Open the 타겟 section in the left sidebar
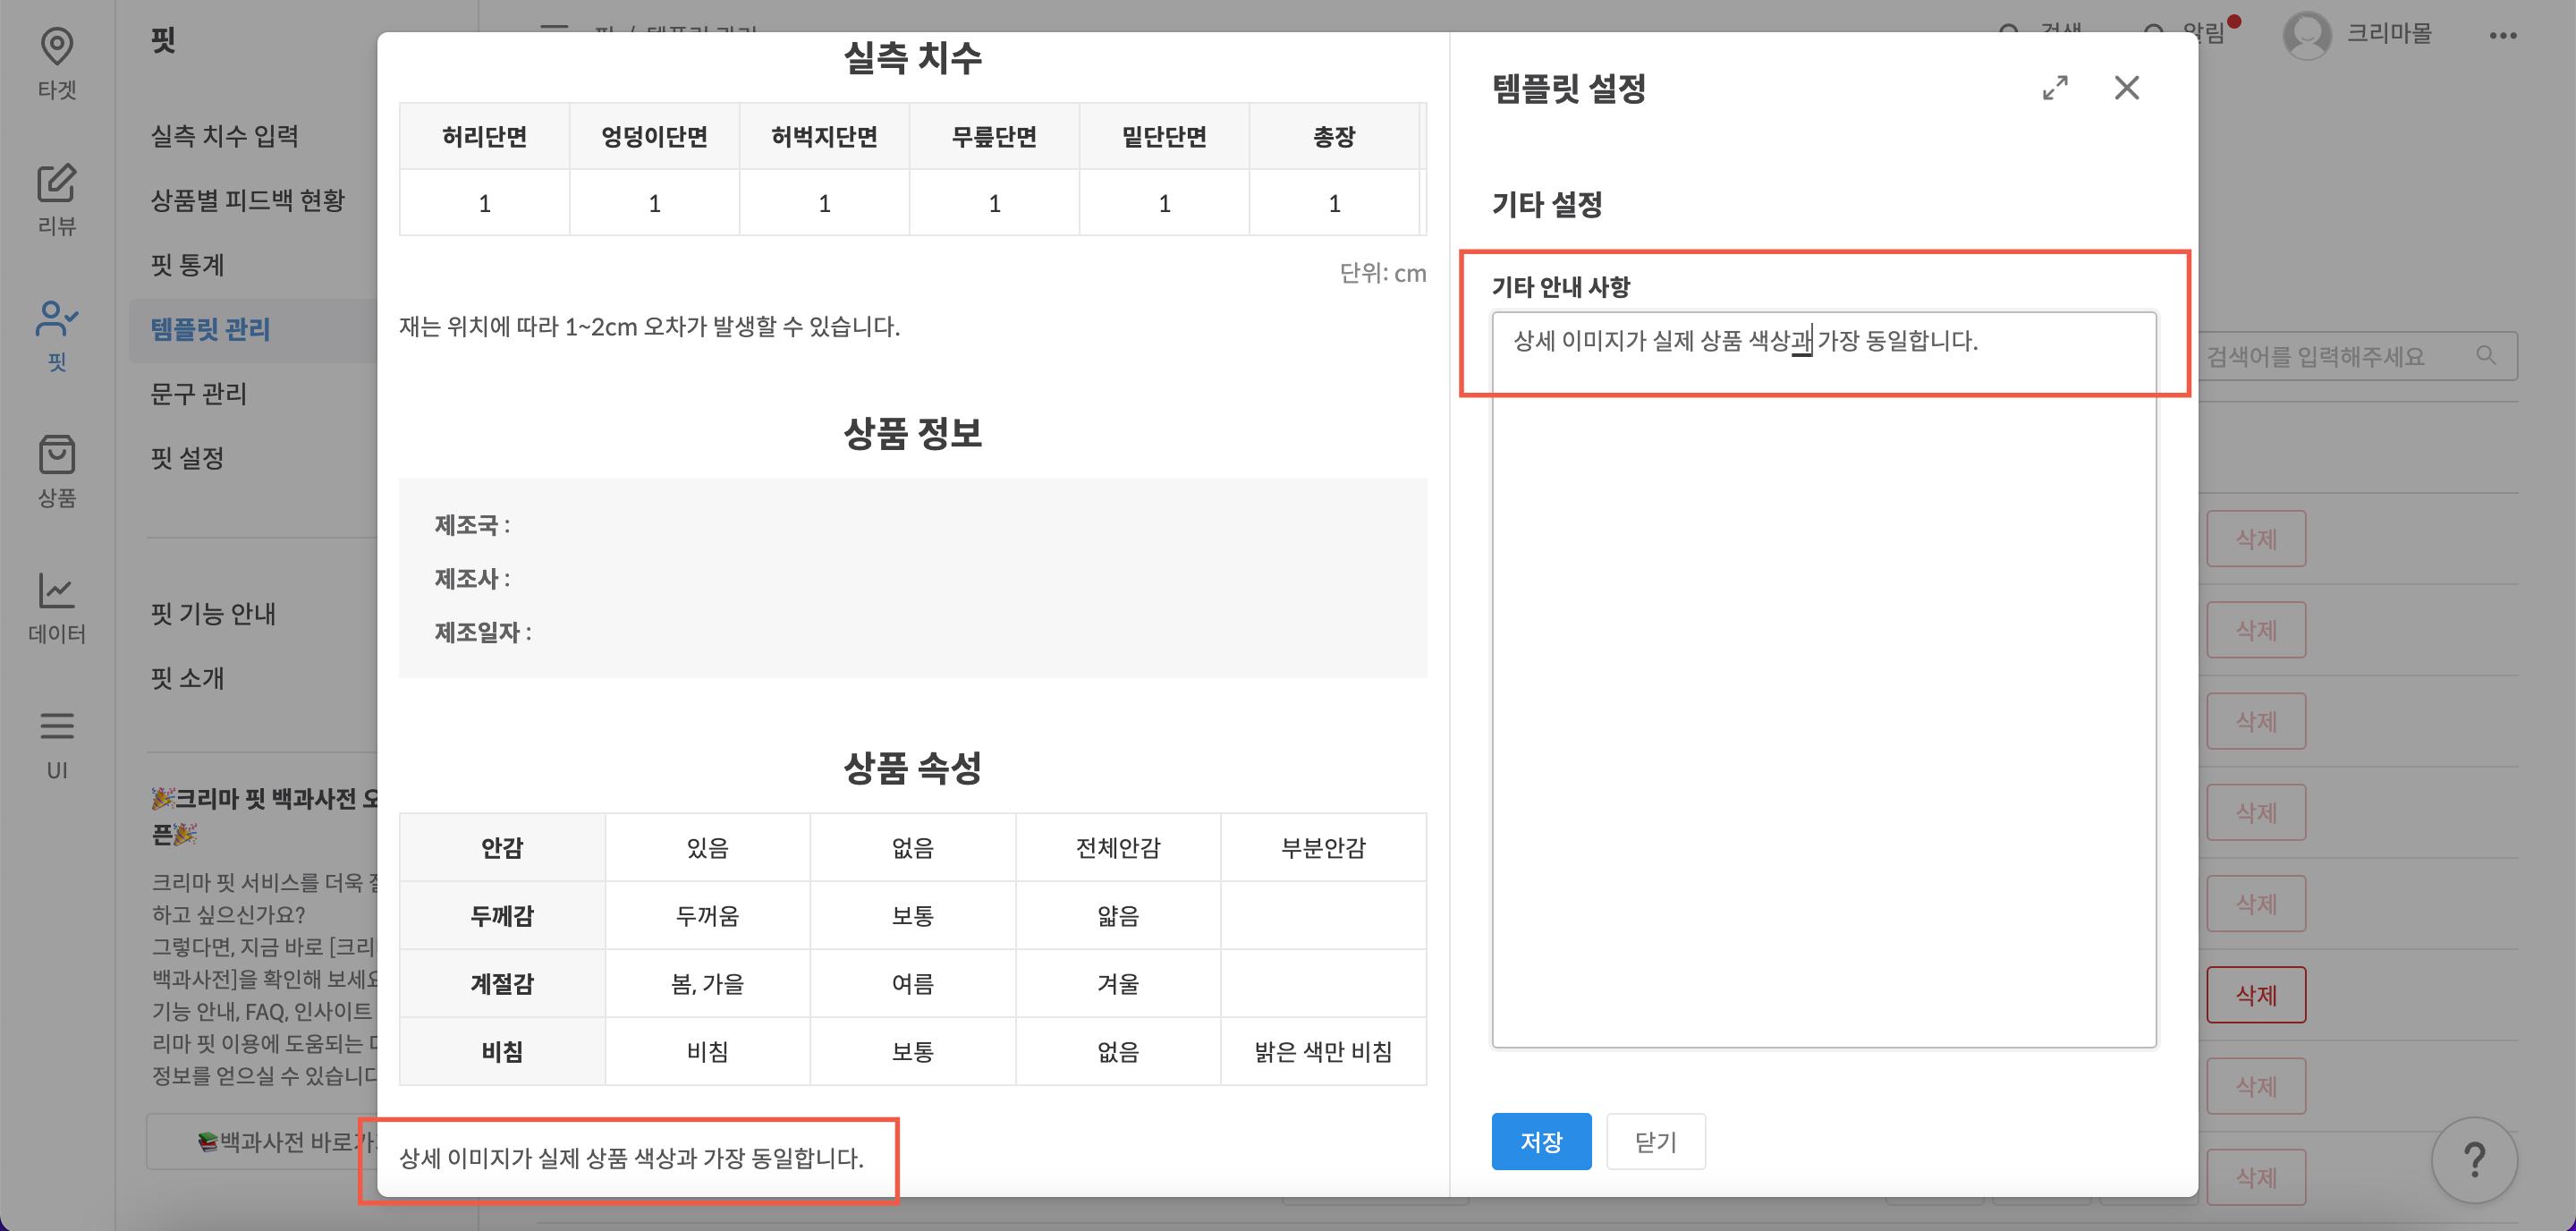 pyautogui.click(x=57, y=60)
